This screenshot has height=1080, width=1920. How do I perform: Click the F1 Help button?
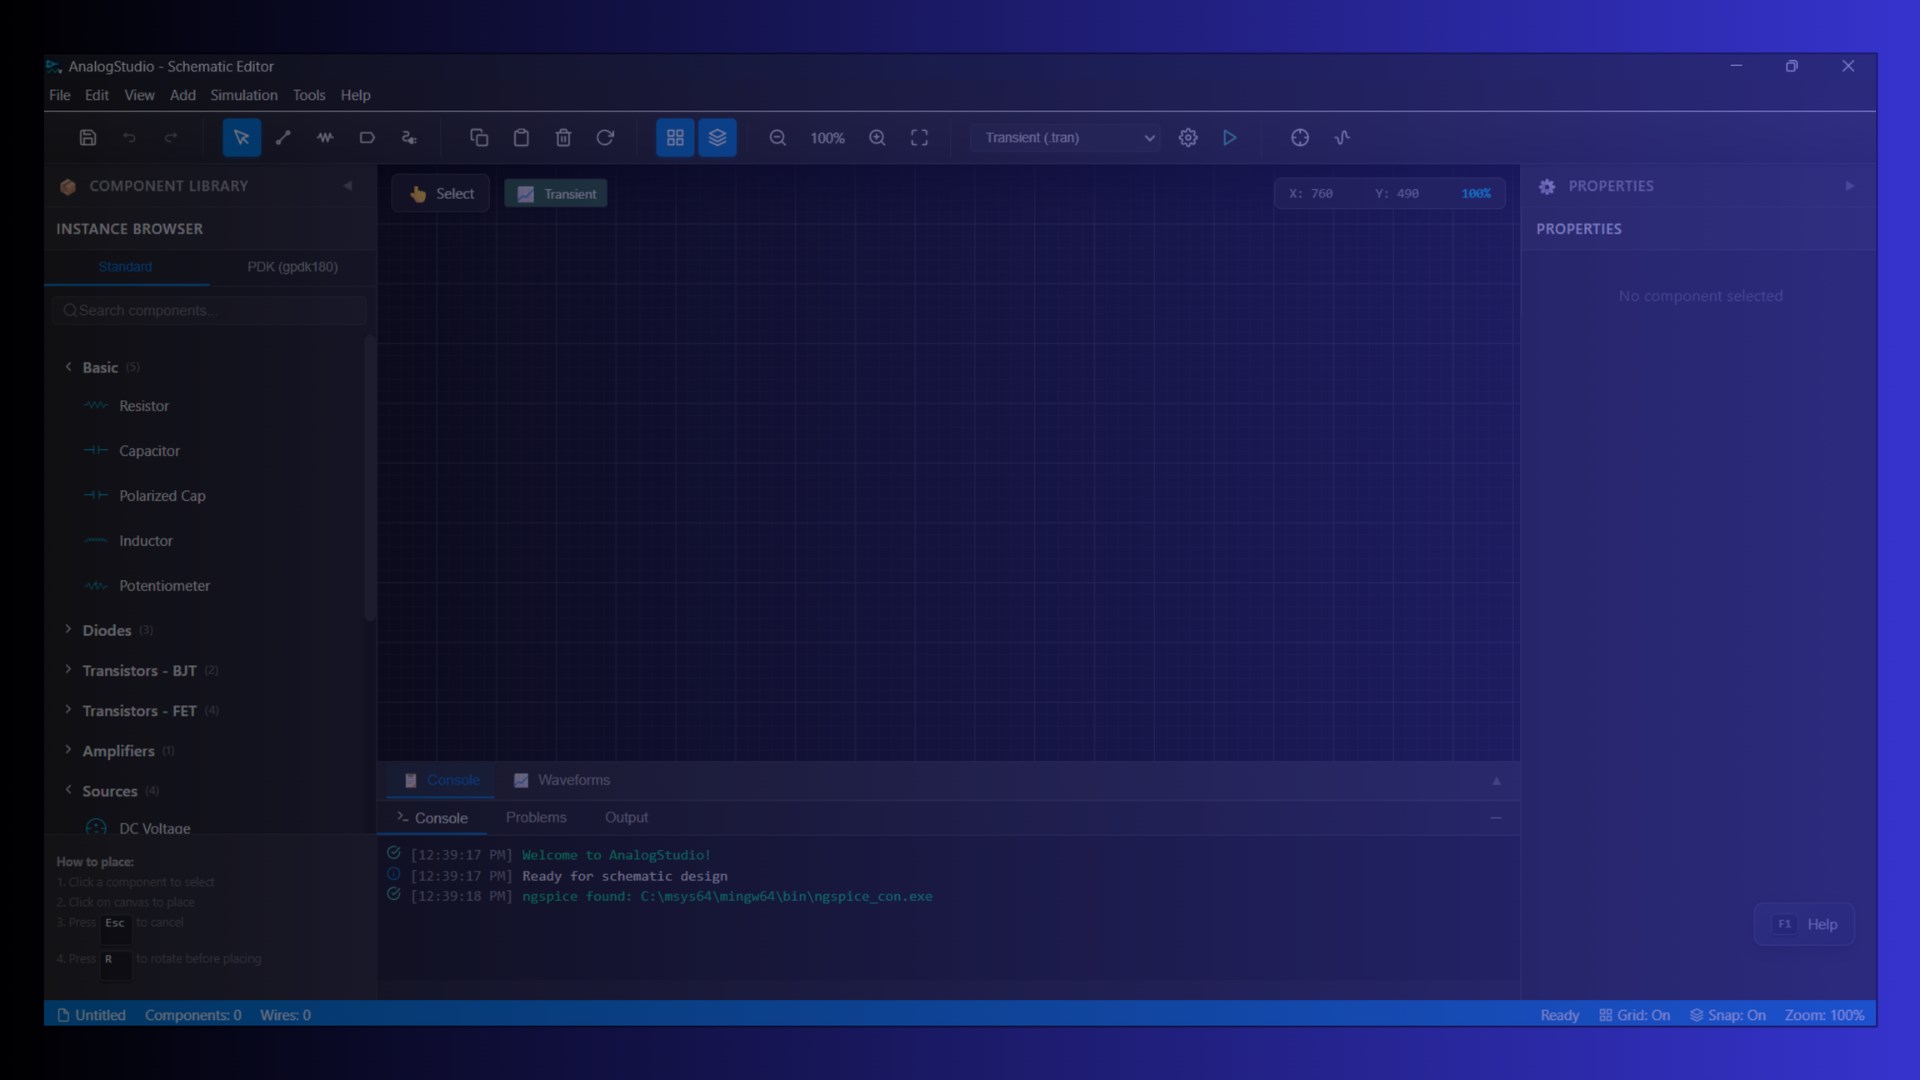[1804, 924]
